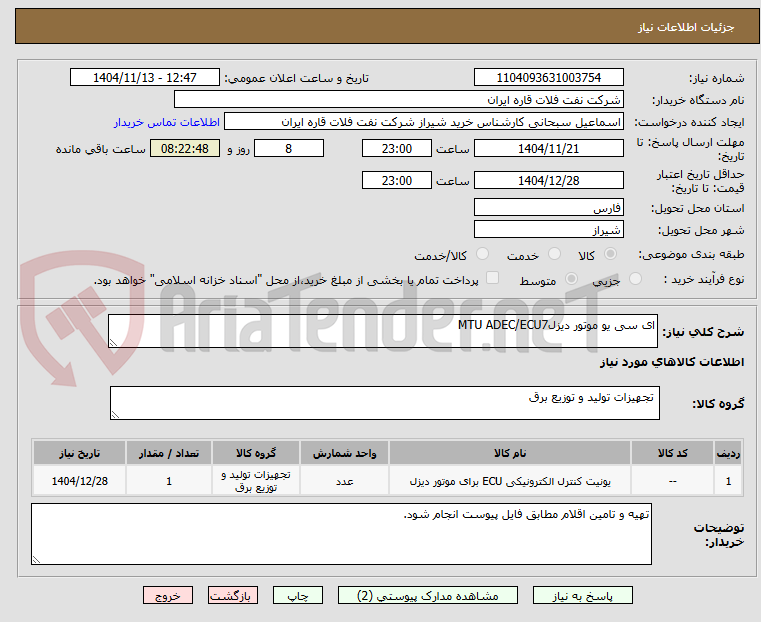Click resize handle of goods group textarea
This screenshot has height=622, width=761.
115,415
